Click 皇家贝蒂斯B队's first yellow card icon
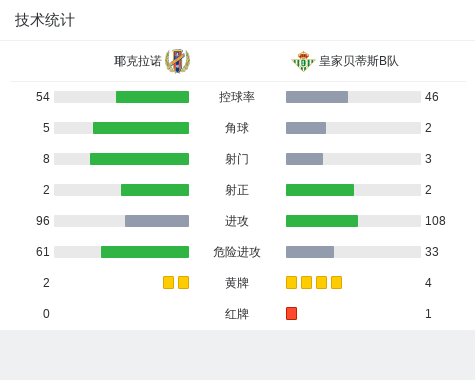475x380 pixels. click(291, 283)
